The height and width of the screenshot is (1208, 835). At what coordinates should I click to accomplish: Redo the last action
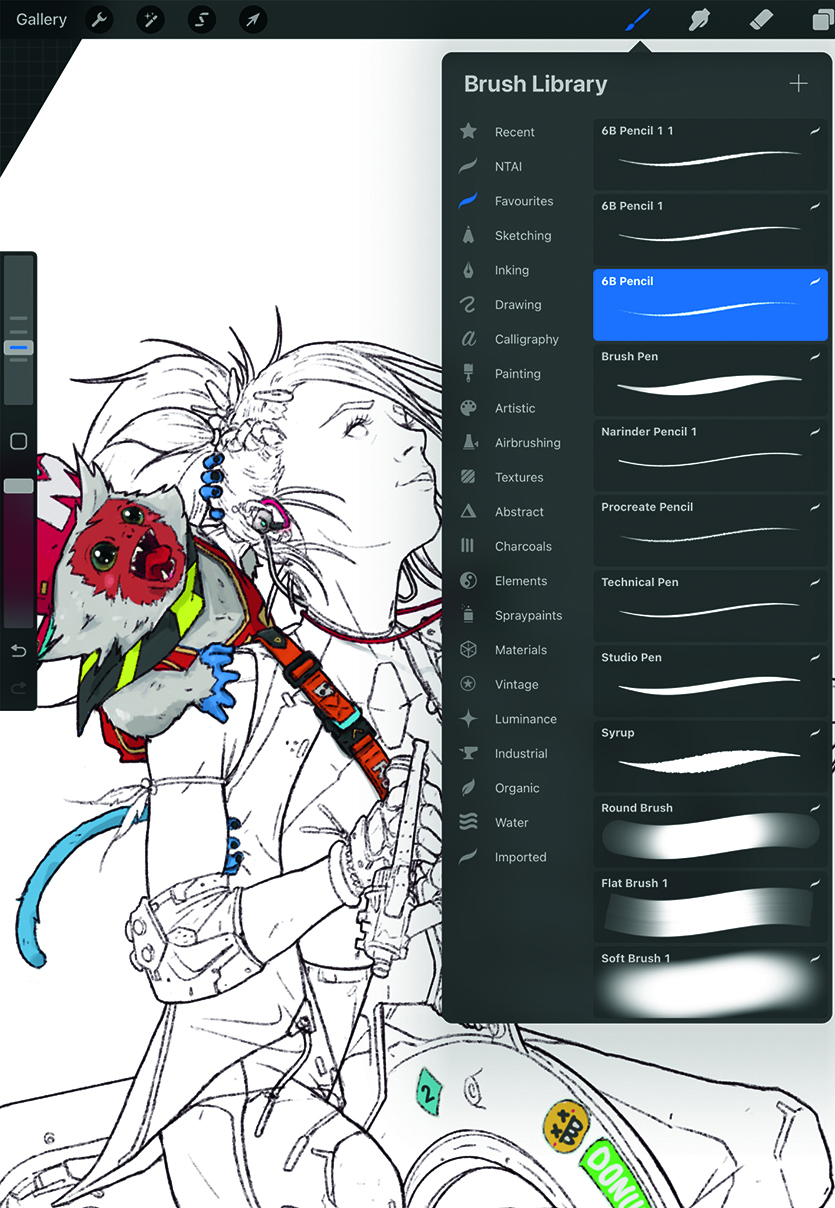[18, 688]
